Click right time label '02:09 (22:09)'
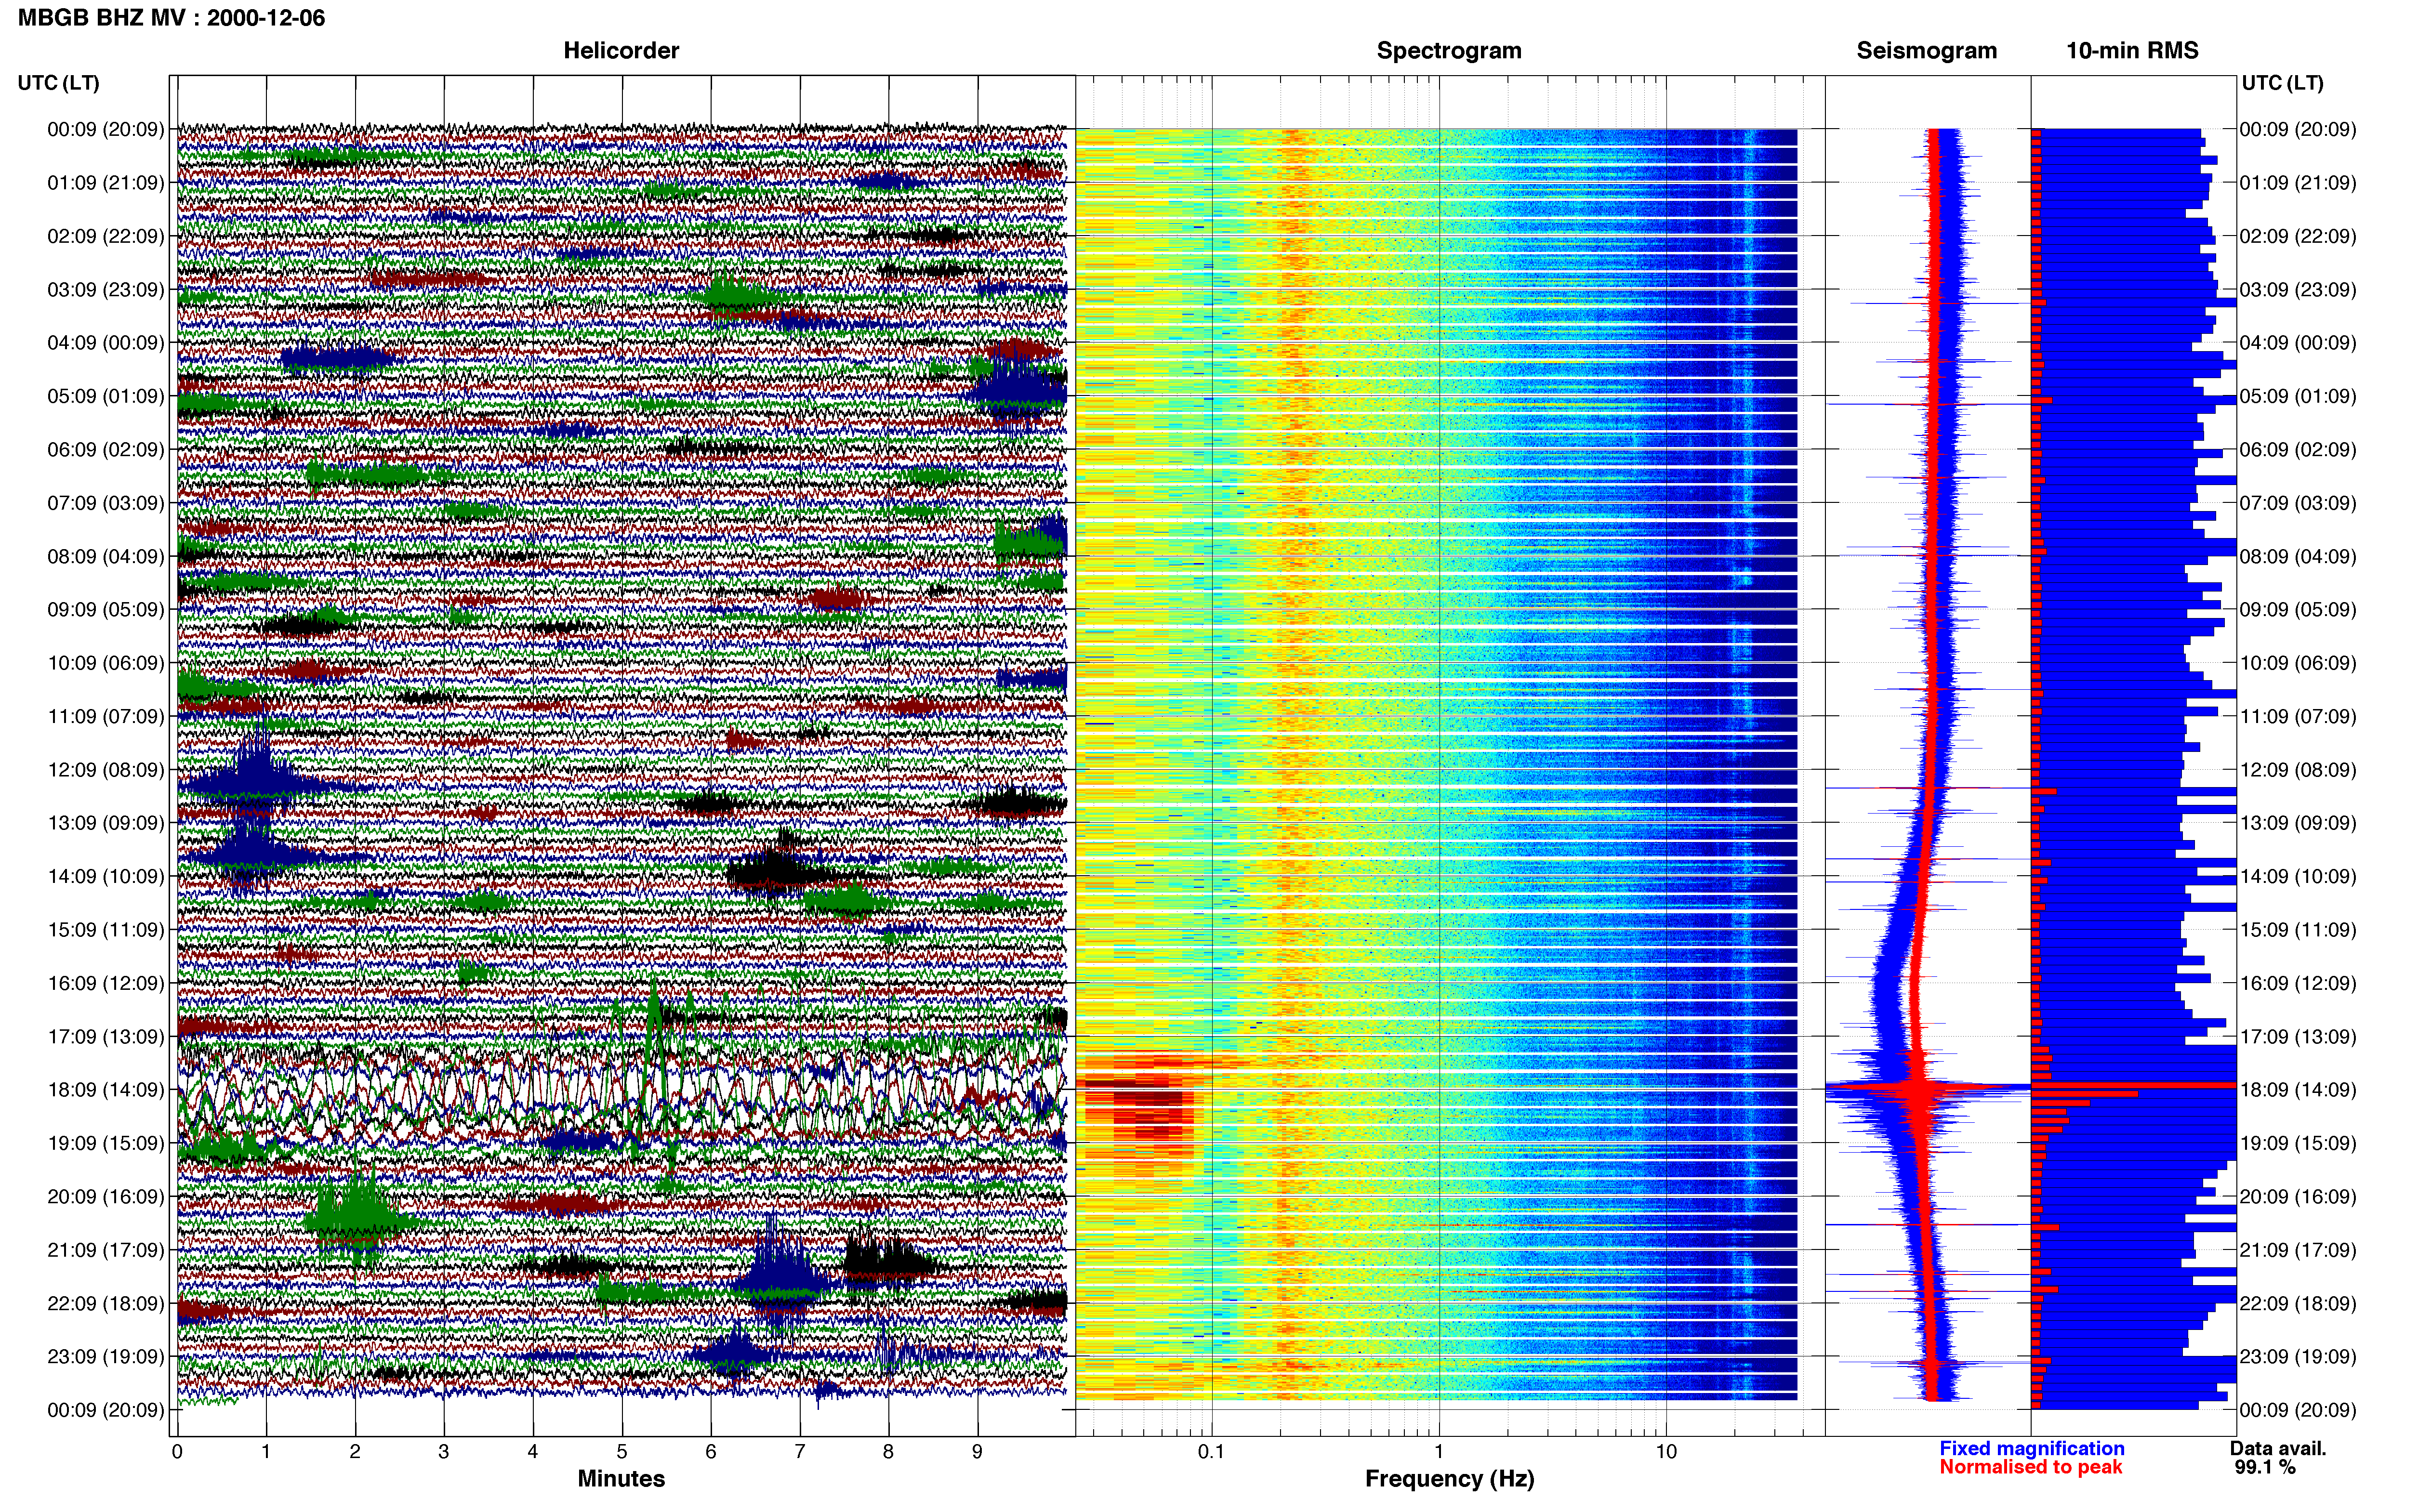 [x=2297, y=236]
